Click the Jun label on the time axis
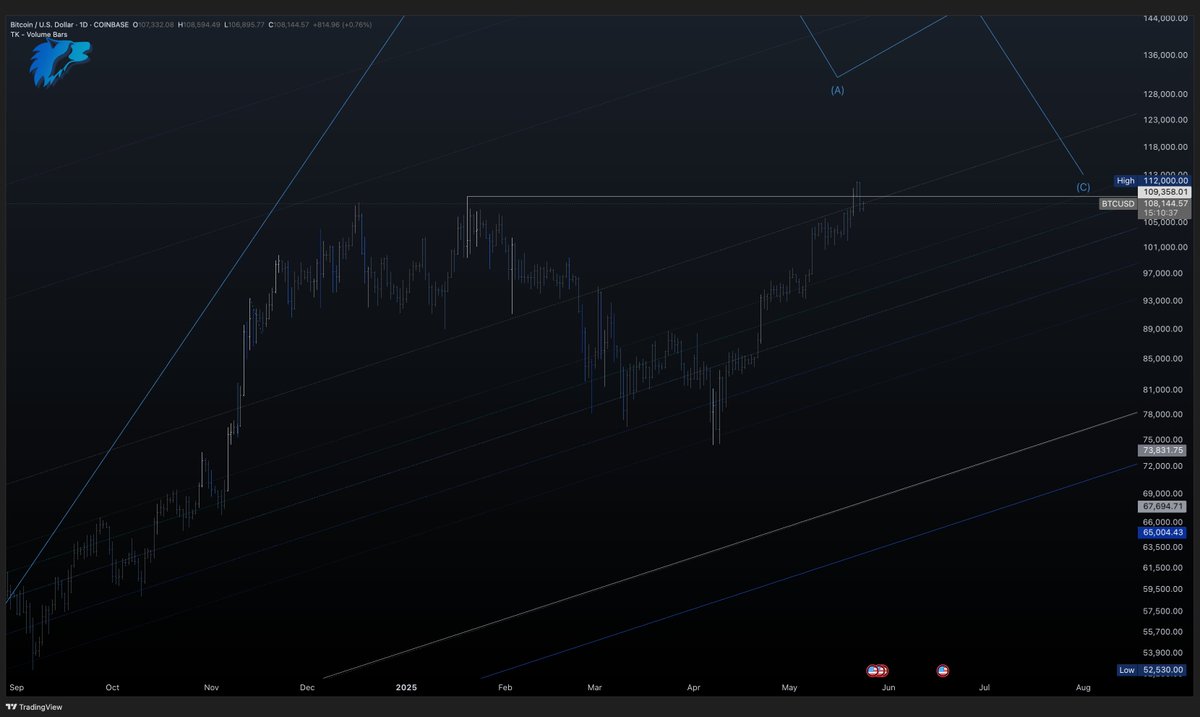Viewport: 1200px width, 717px height. coord(888,688)
